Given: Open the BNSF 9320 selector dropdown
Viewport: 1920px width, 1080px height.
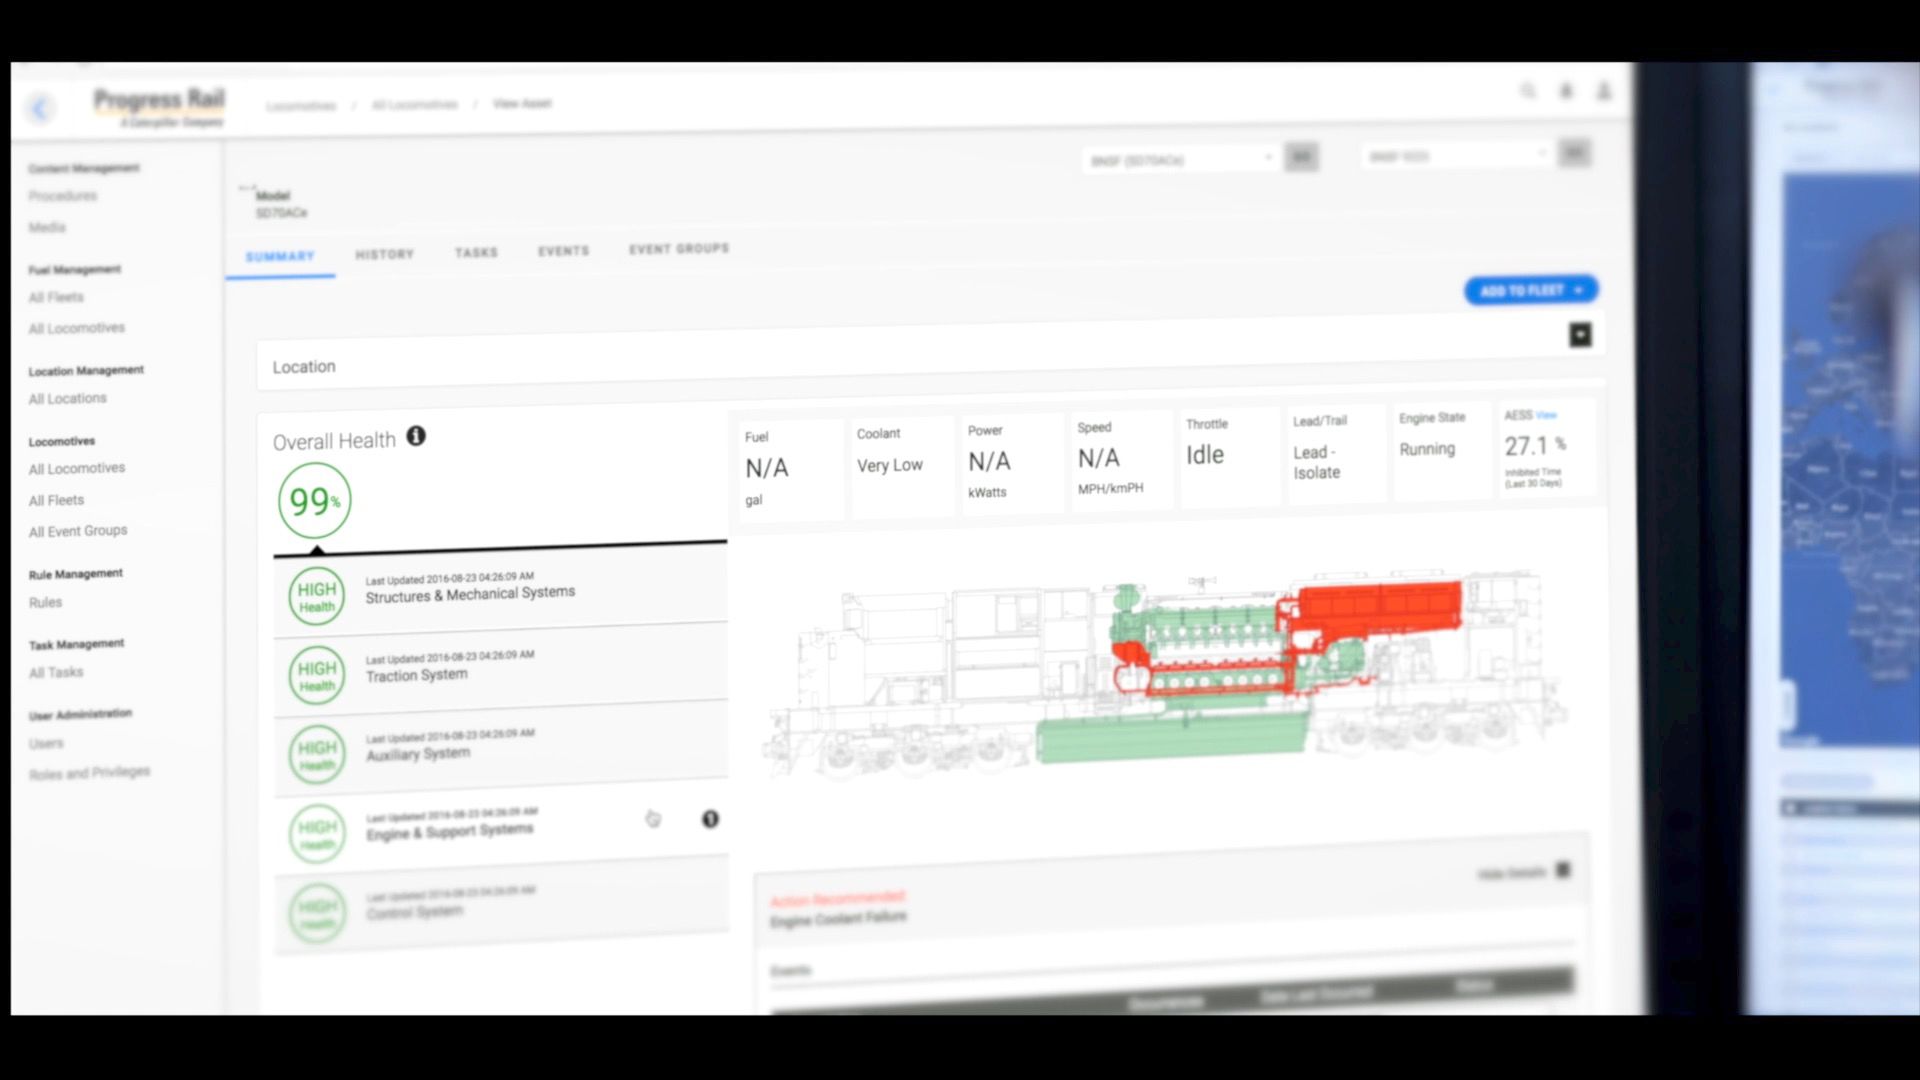Looking at the screenshot, I should click(1455, 154).
